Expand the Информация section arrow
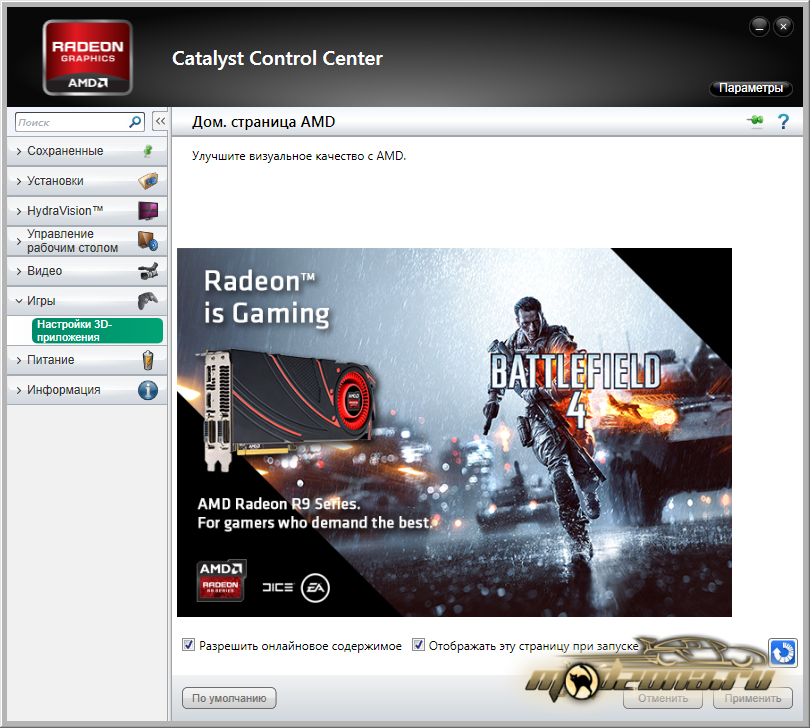The width and height of the screenshot is (810, 728). (x=19, y=390)
